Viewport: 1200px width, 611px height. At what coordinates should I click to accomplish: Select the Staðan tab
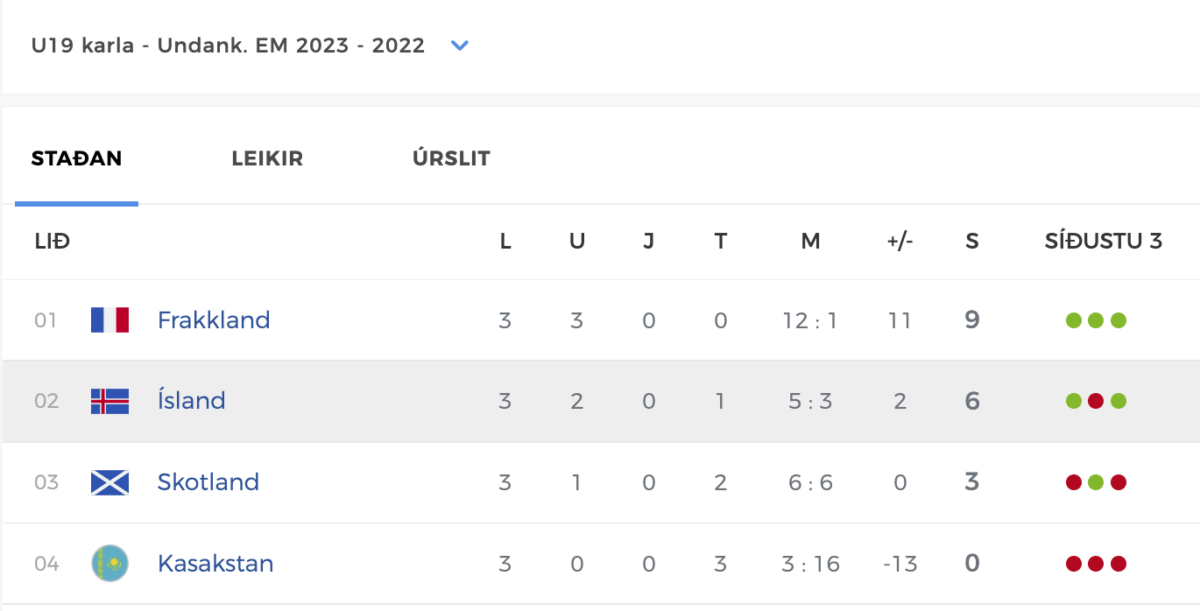coord(76,159)
